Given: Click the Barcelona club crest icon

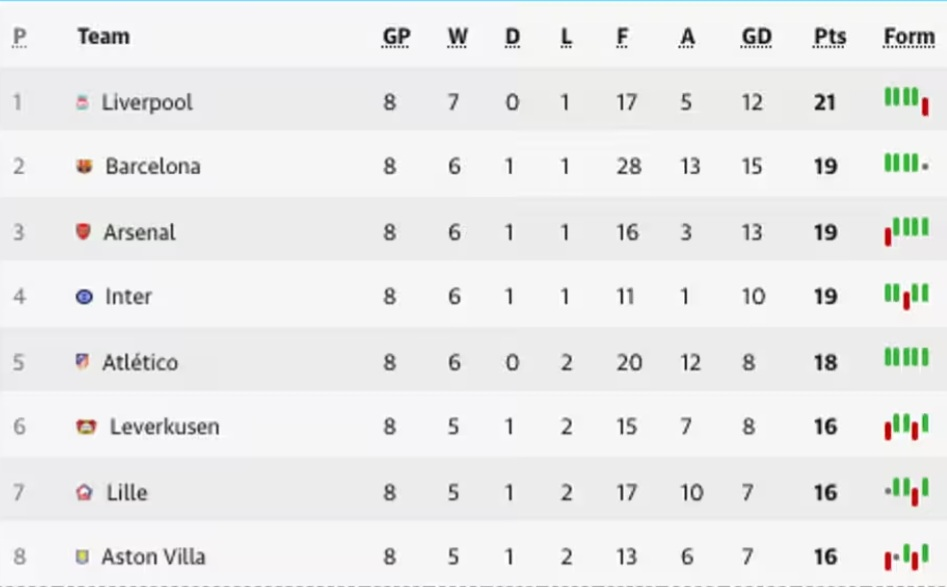Looking at the screenshot, I should [85, 166].
